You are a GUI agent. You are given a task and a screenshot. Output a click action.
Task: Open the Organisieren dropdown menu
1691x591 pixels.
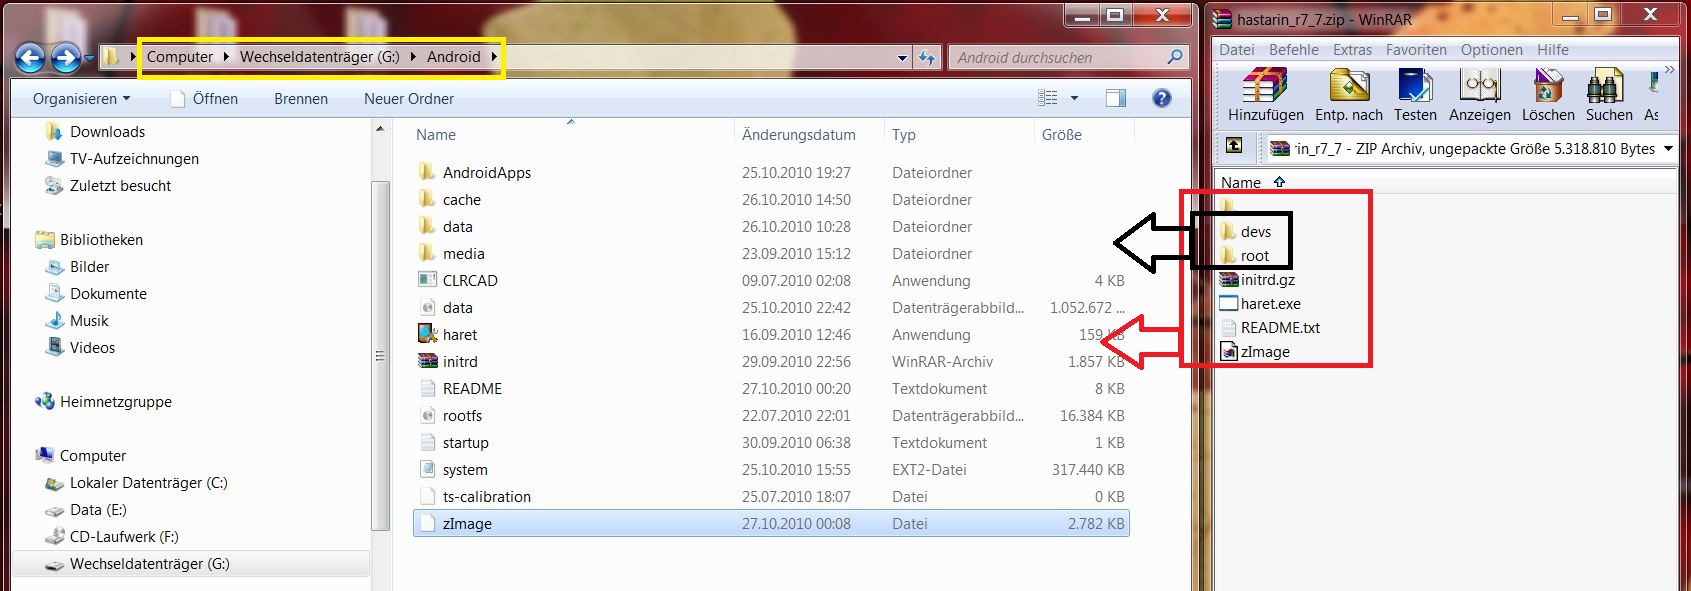point(81,99)
